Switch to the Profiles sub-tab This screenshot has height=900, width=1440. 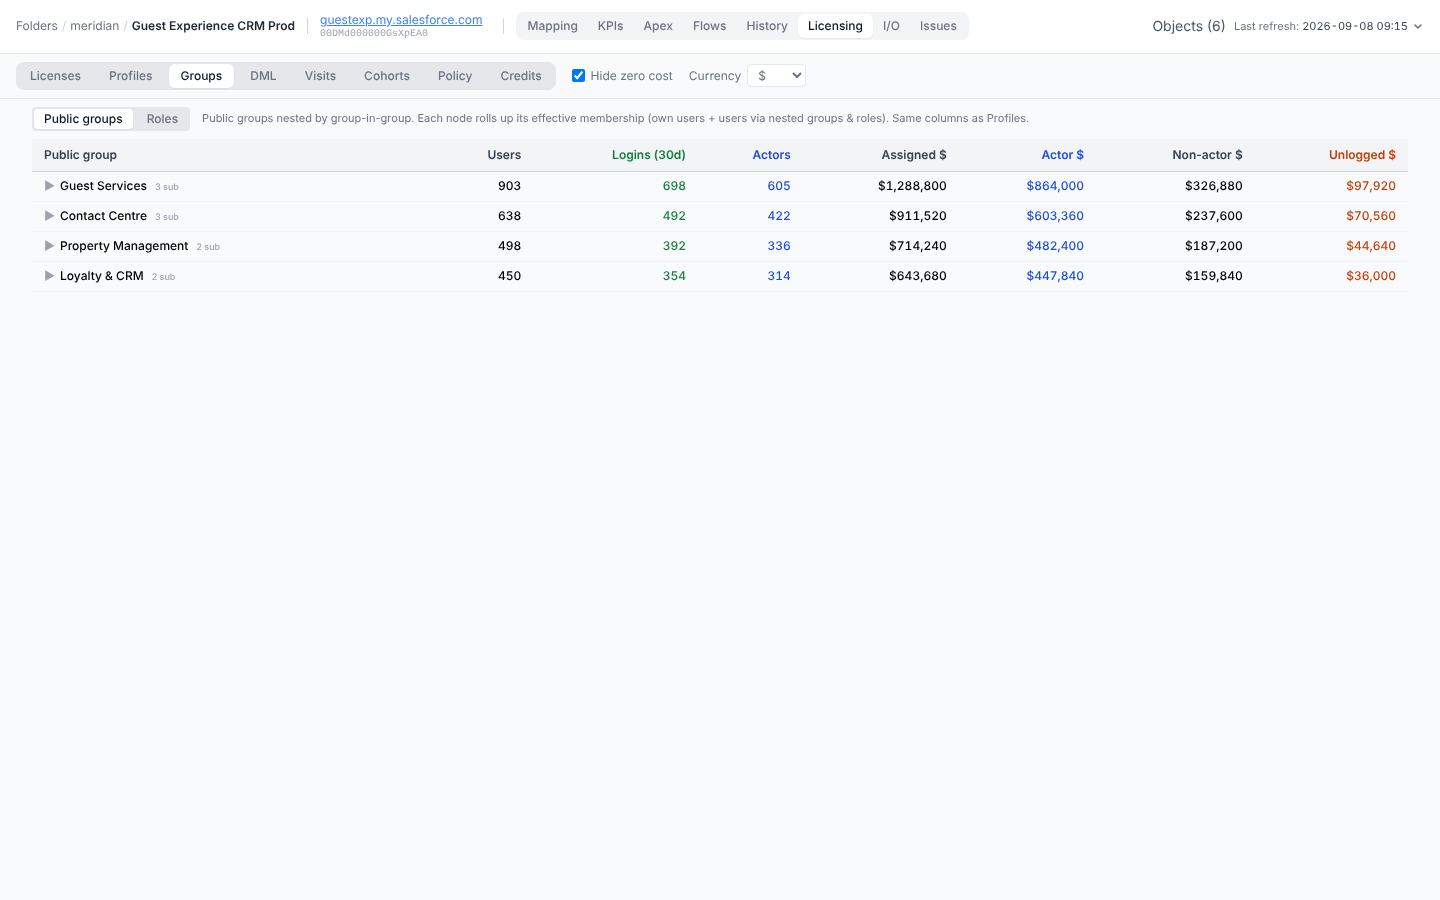(x=131, y=76)
